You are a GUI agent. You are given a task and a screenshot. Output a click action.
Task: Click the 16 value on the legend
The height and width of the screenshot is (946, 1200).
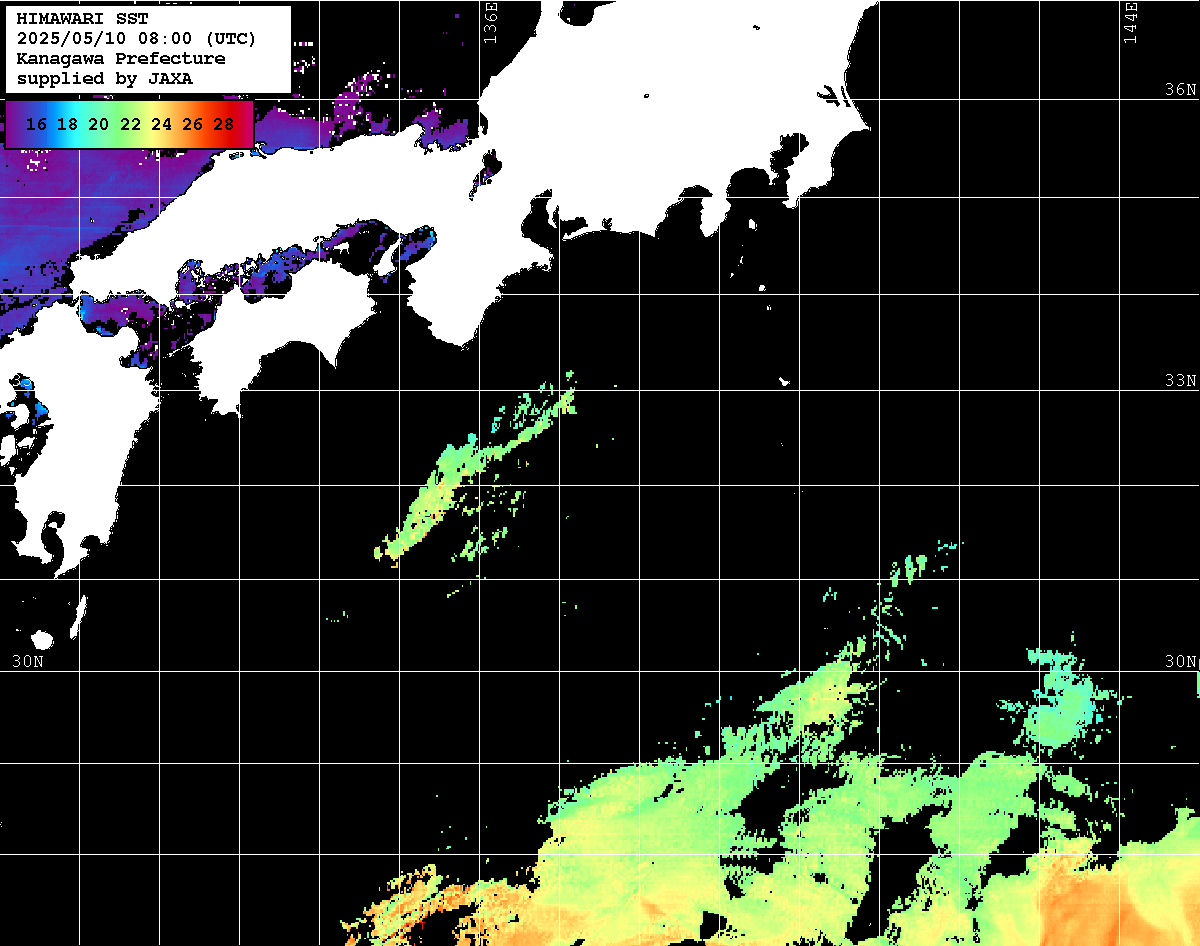pos(36,125)
